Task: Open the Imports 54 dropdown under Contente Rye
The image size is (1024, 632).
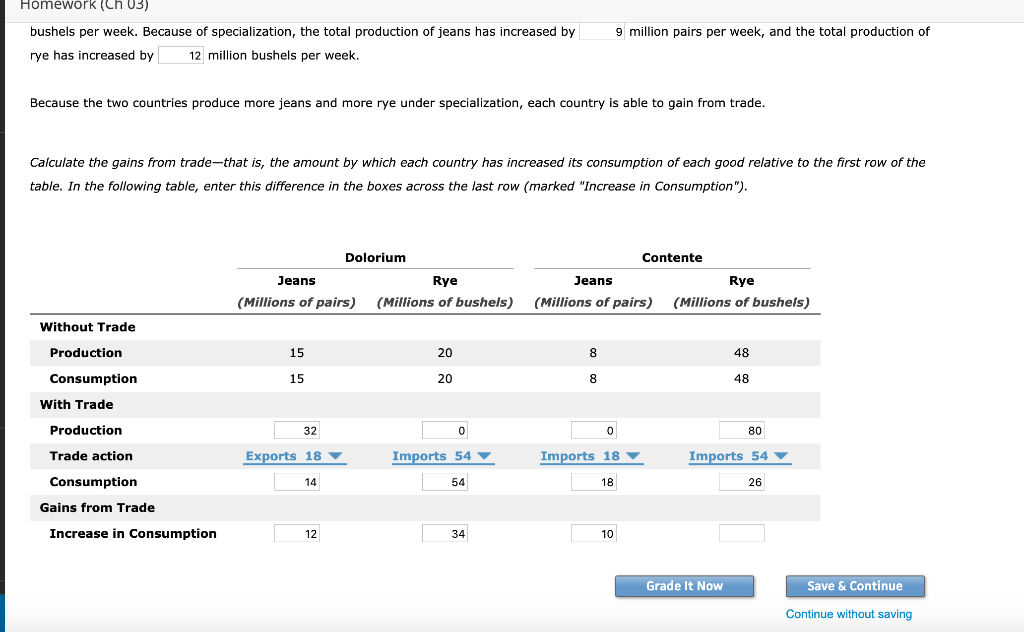Action: pyautogui.click(x=738, y=456)
